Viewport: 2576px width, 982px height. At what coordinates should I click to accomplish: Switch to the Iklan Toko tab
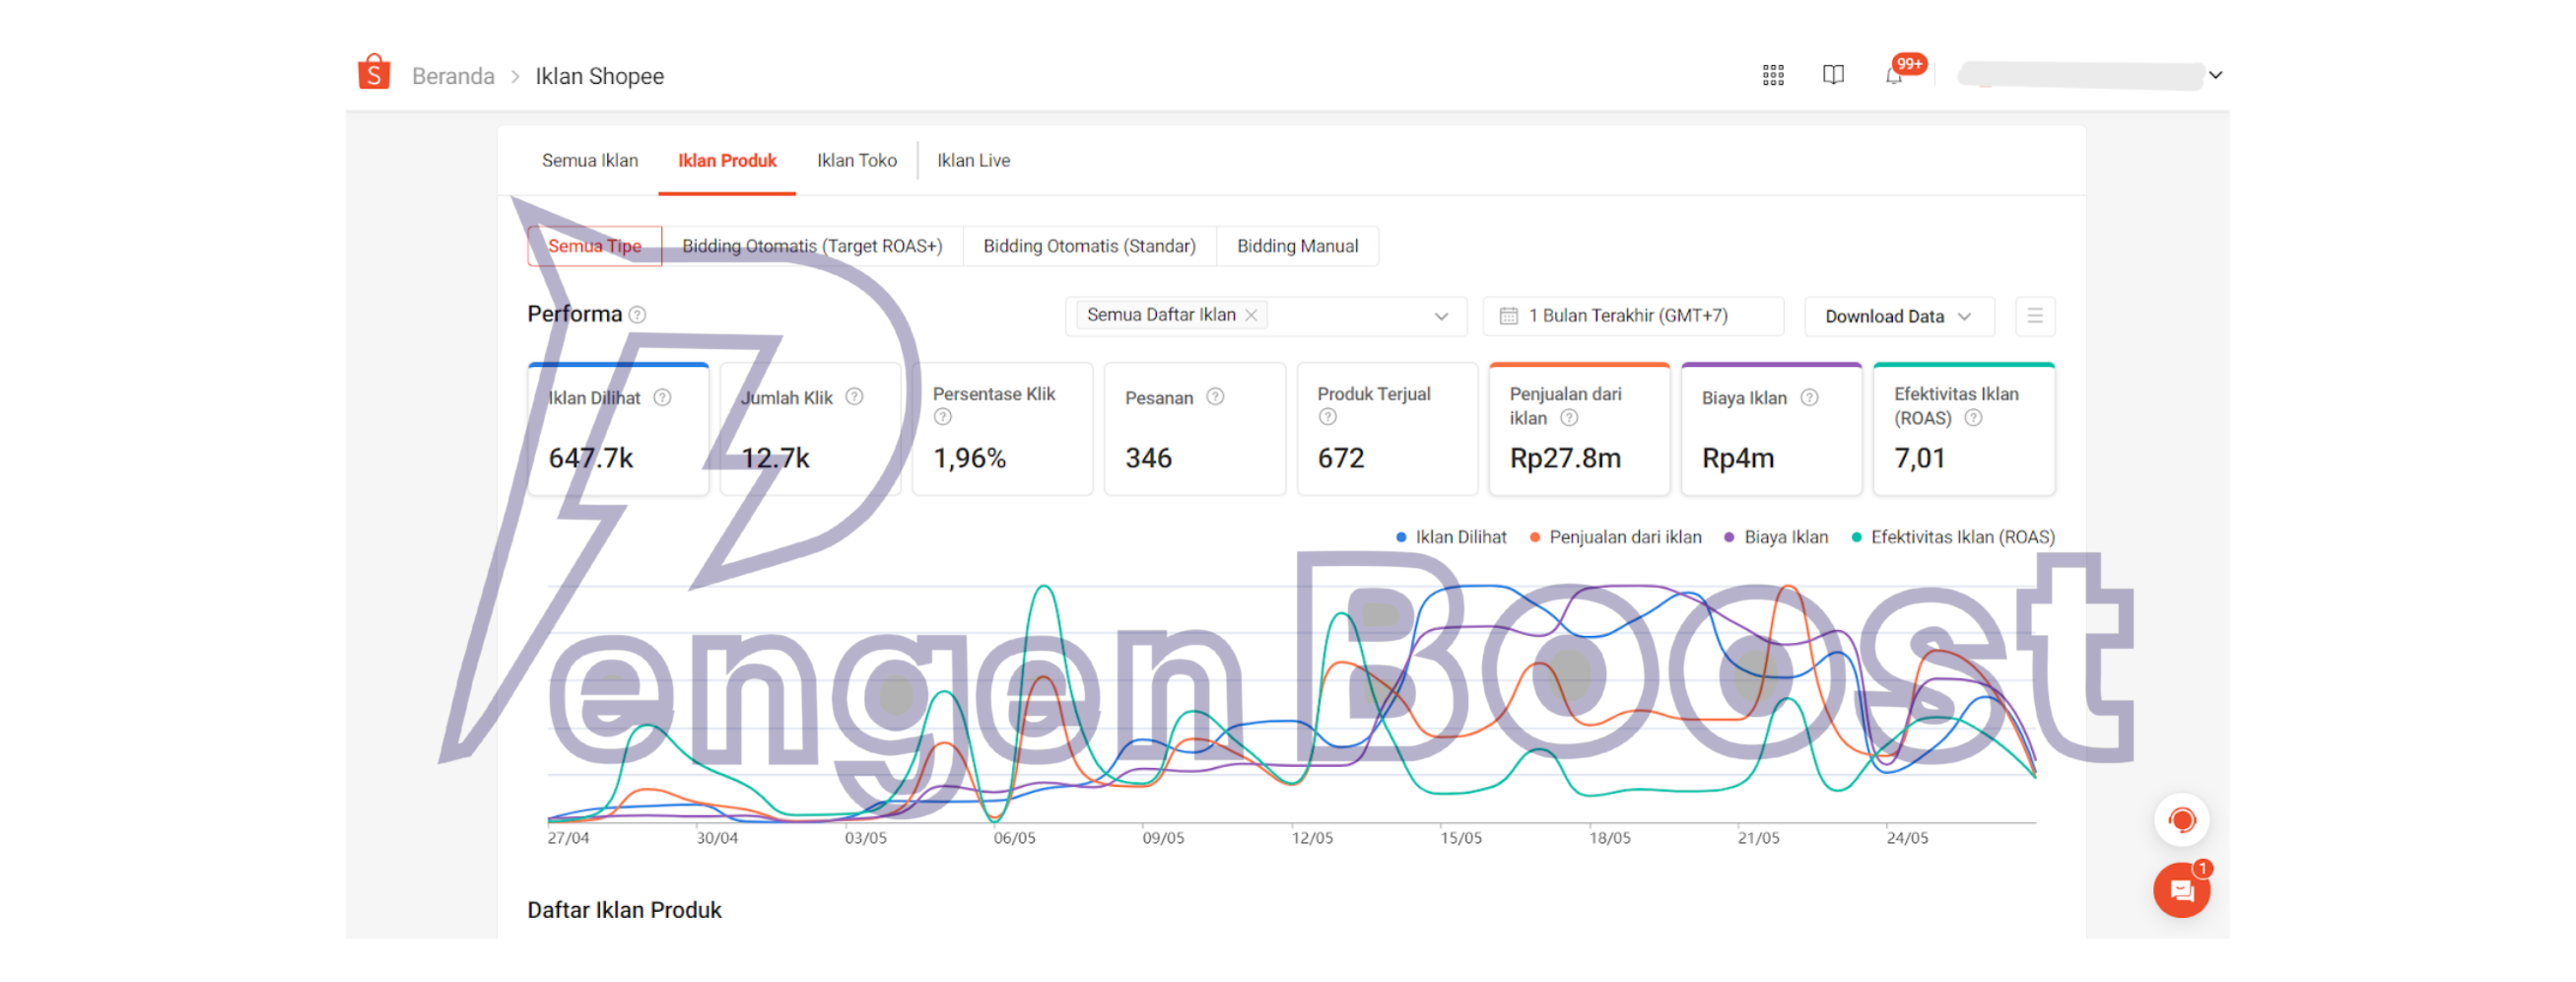click(856, 160)
